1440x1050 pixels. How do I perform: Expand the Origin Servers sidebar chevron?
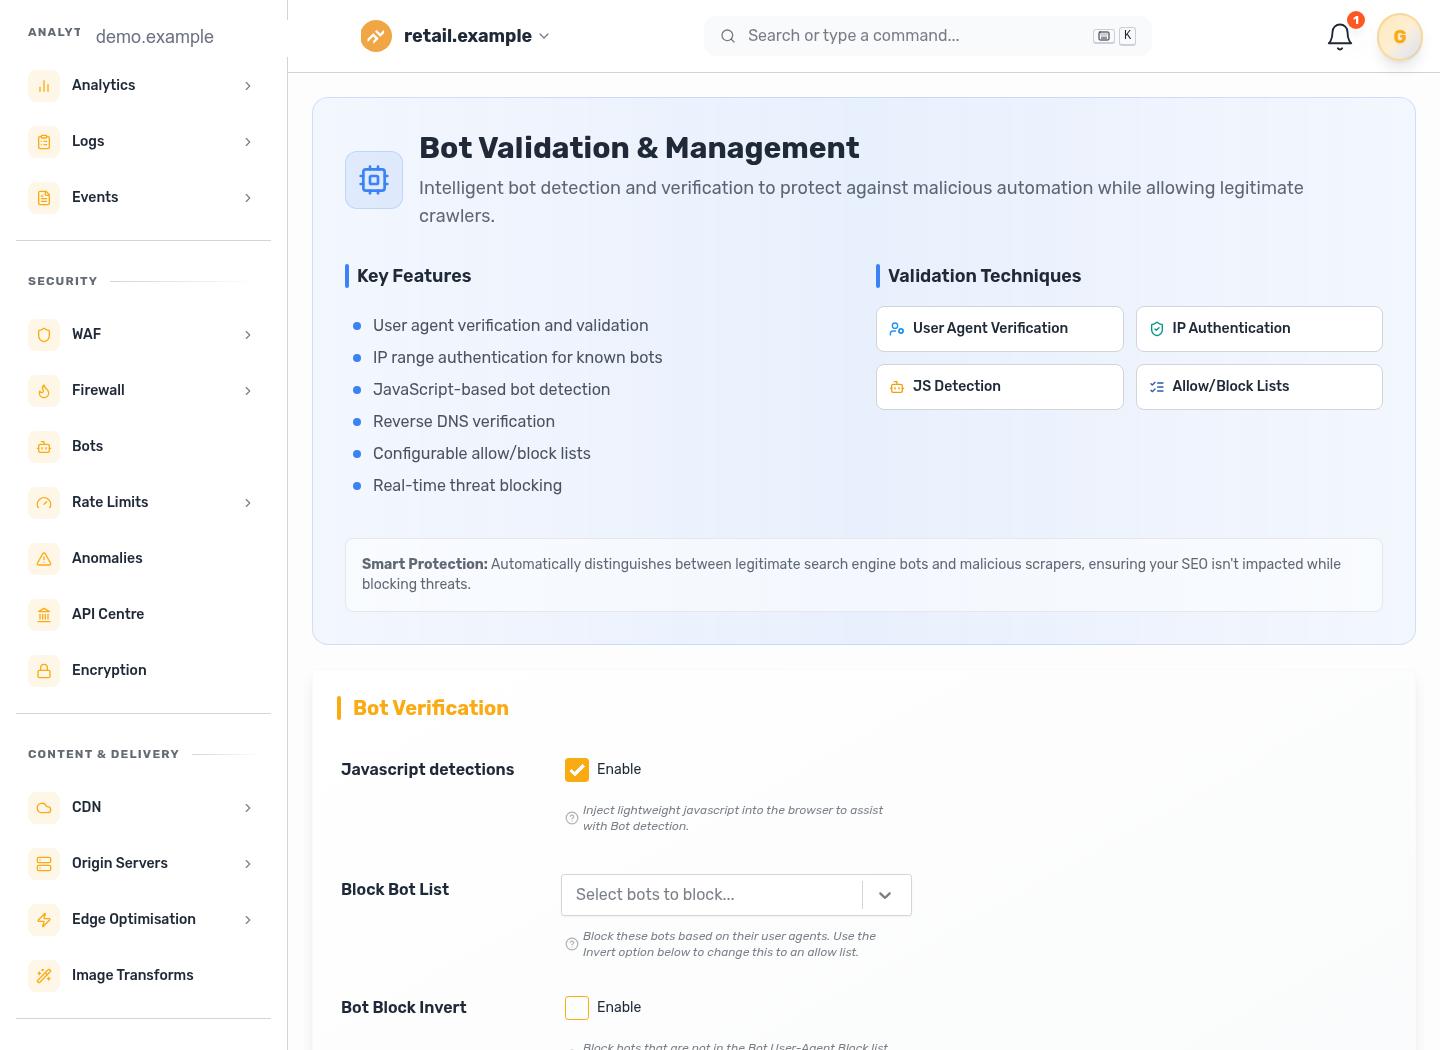tap(248, 864)
